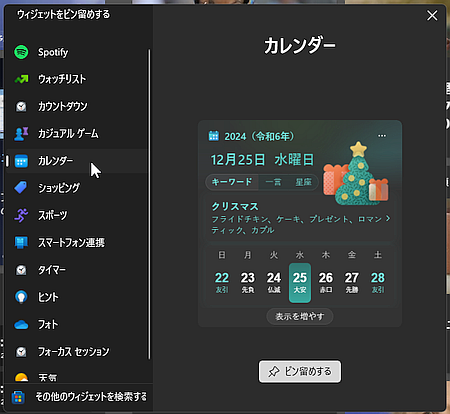Select highlighted date 25 大安
This screenshot has width=450, height=414.
pyautogui.click(x=300, y=282)
